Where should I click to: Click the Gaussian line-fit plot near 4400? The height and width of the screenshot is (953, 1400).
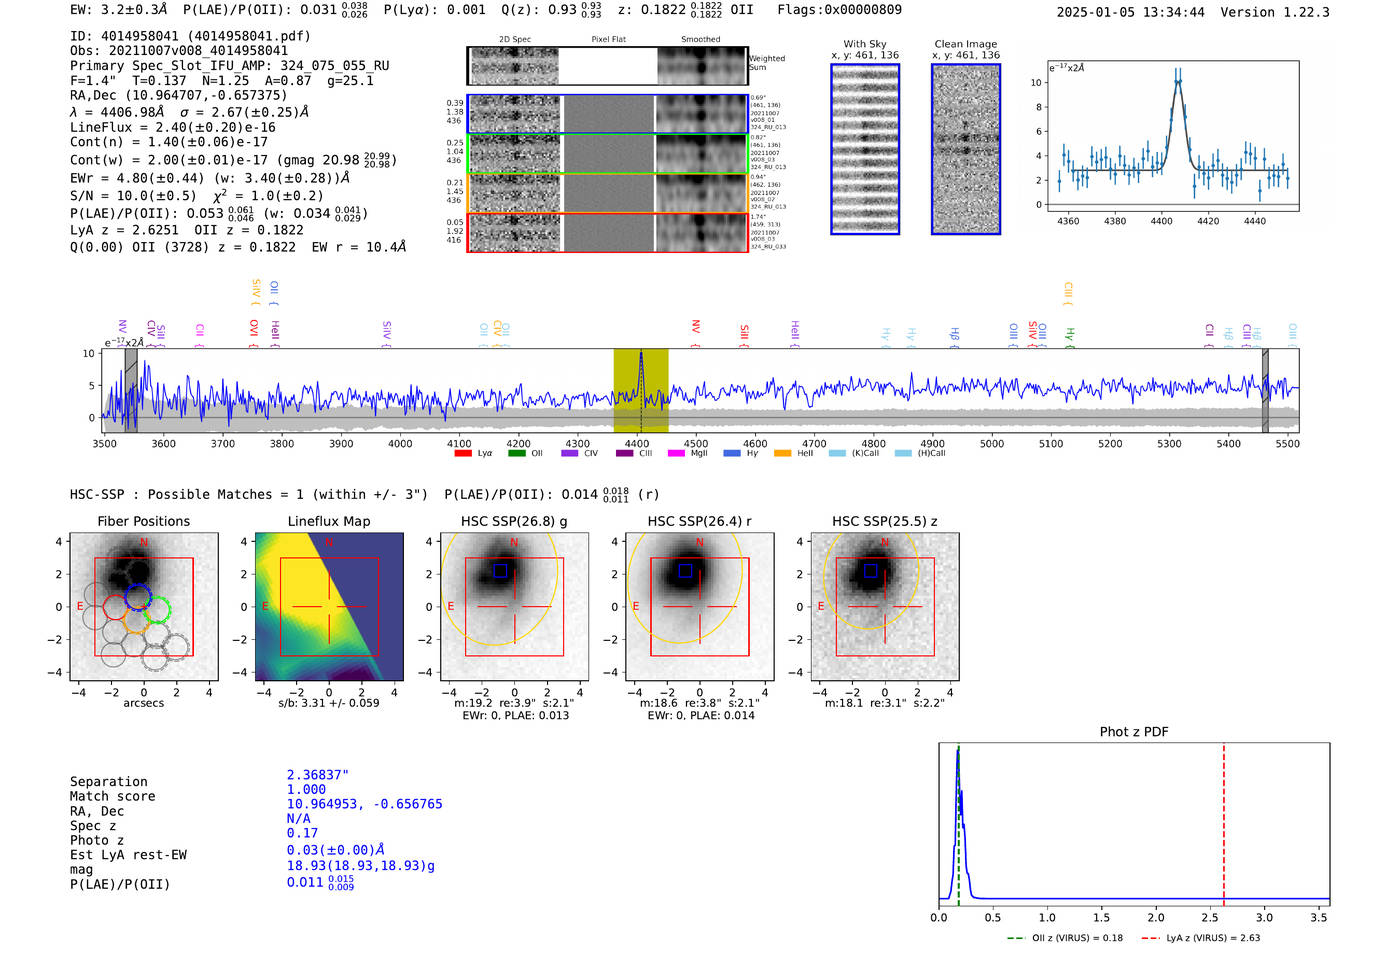(x=1172, y=136)
